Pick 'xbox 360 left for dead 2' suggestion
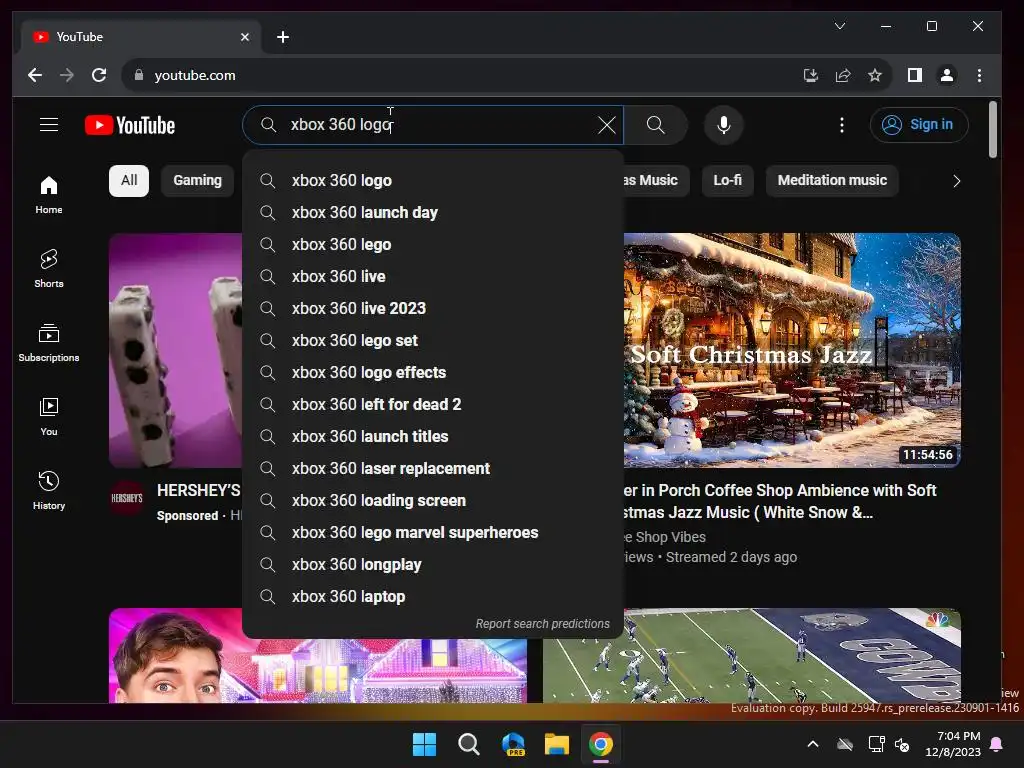This screenshot has height=768, width=1024. pos(432,404)
